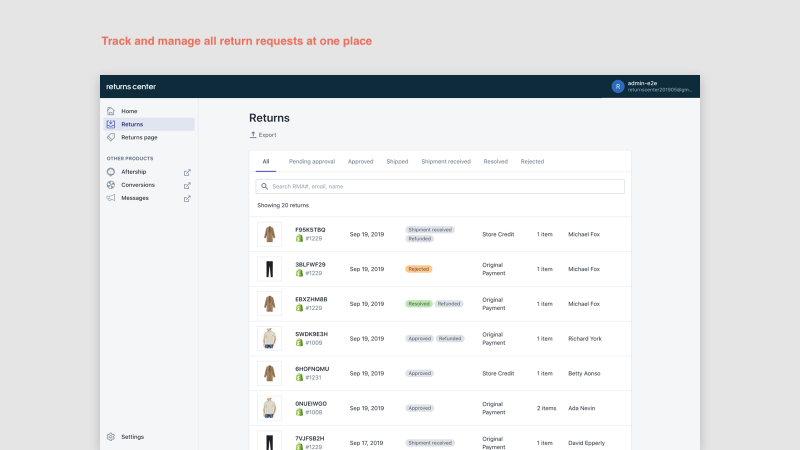Show the Rejected tab
This screenshot has width=800, height=450.
click(532, 161)
